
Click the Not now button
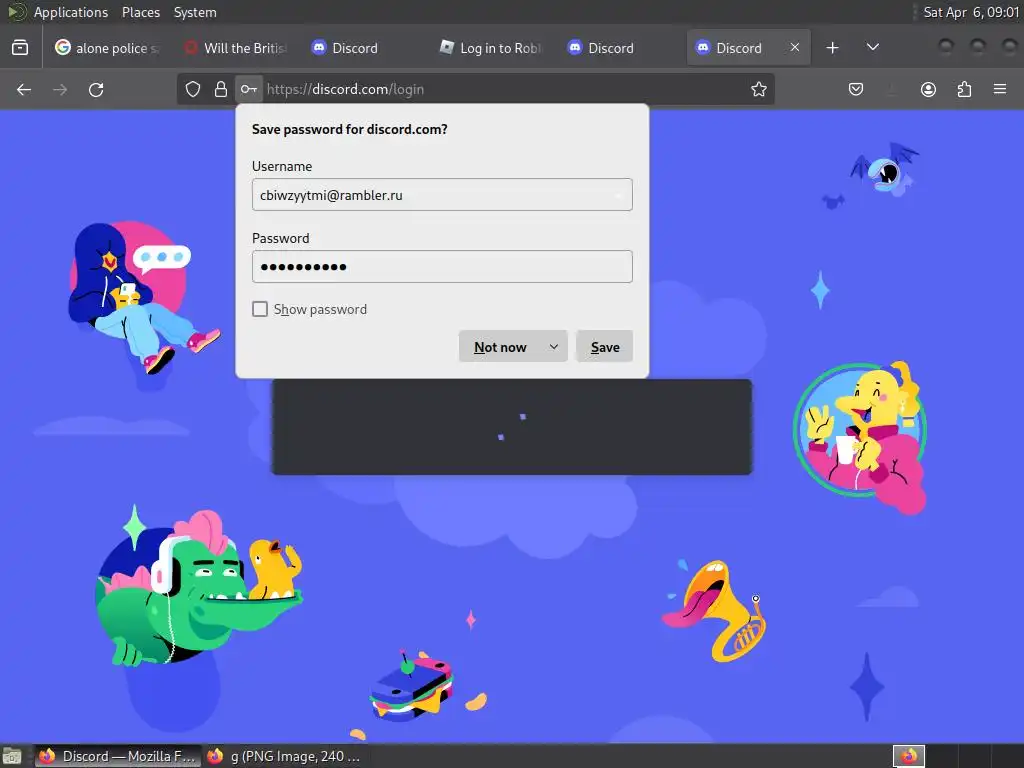click(500, 347)
